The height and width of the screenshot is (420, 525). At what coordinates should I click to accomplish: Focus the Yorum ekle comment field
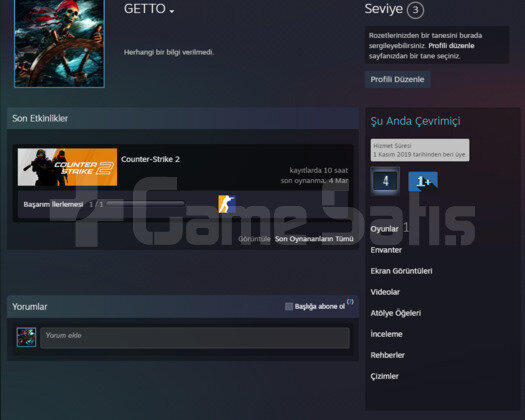point(195,338)
